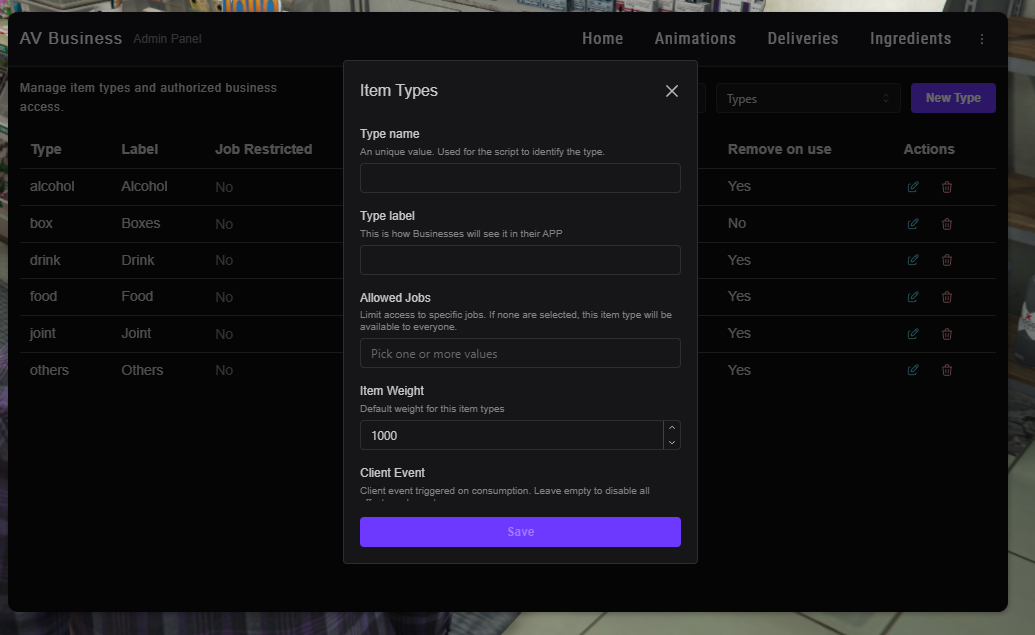Switch to the Ingredients tab

tap(910, 39)
